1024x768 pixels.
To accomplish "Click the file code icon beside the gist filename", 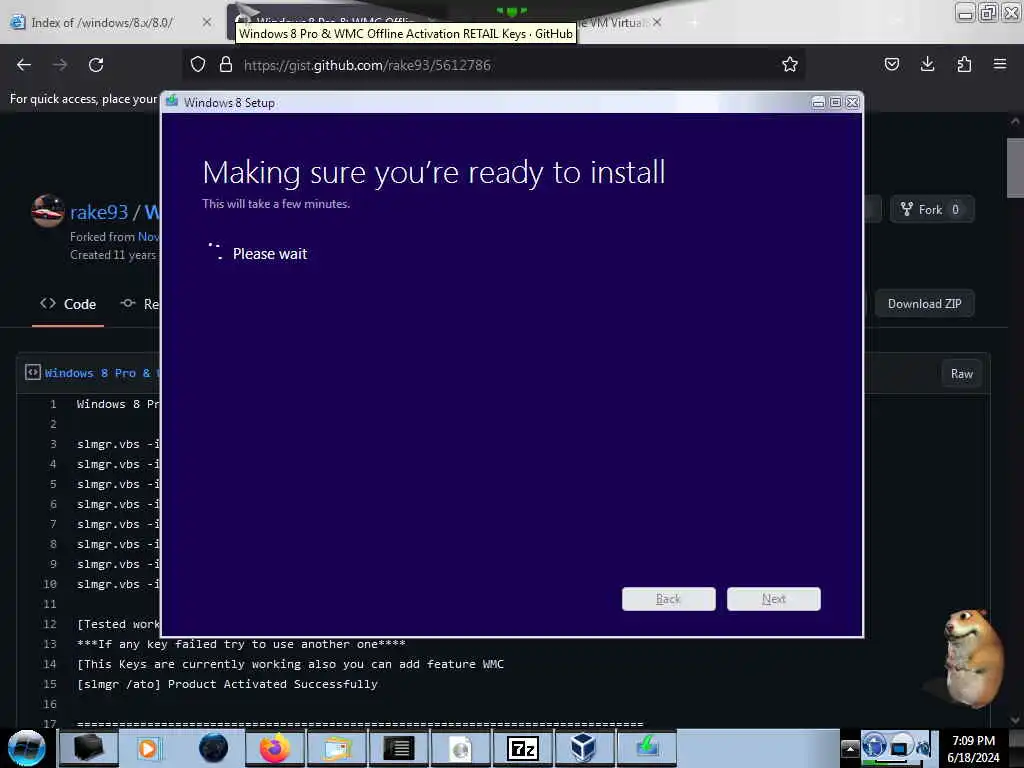I will point(33,372).
